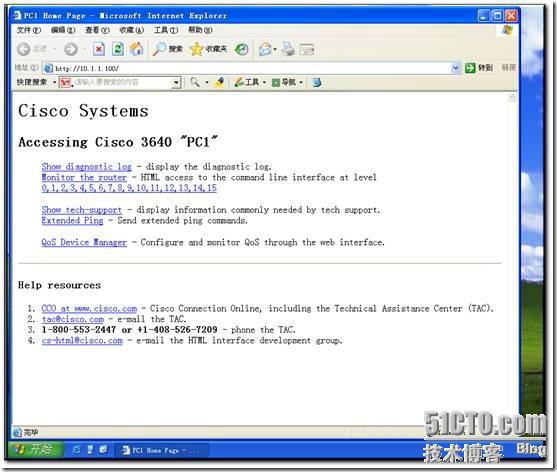Expand the 导航 dropdown arrow on search toolbar
The height and width of the screenshot is (472, 557).
coord(301,82)
